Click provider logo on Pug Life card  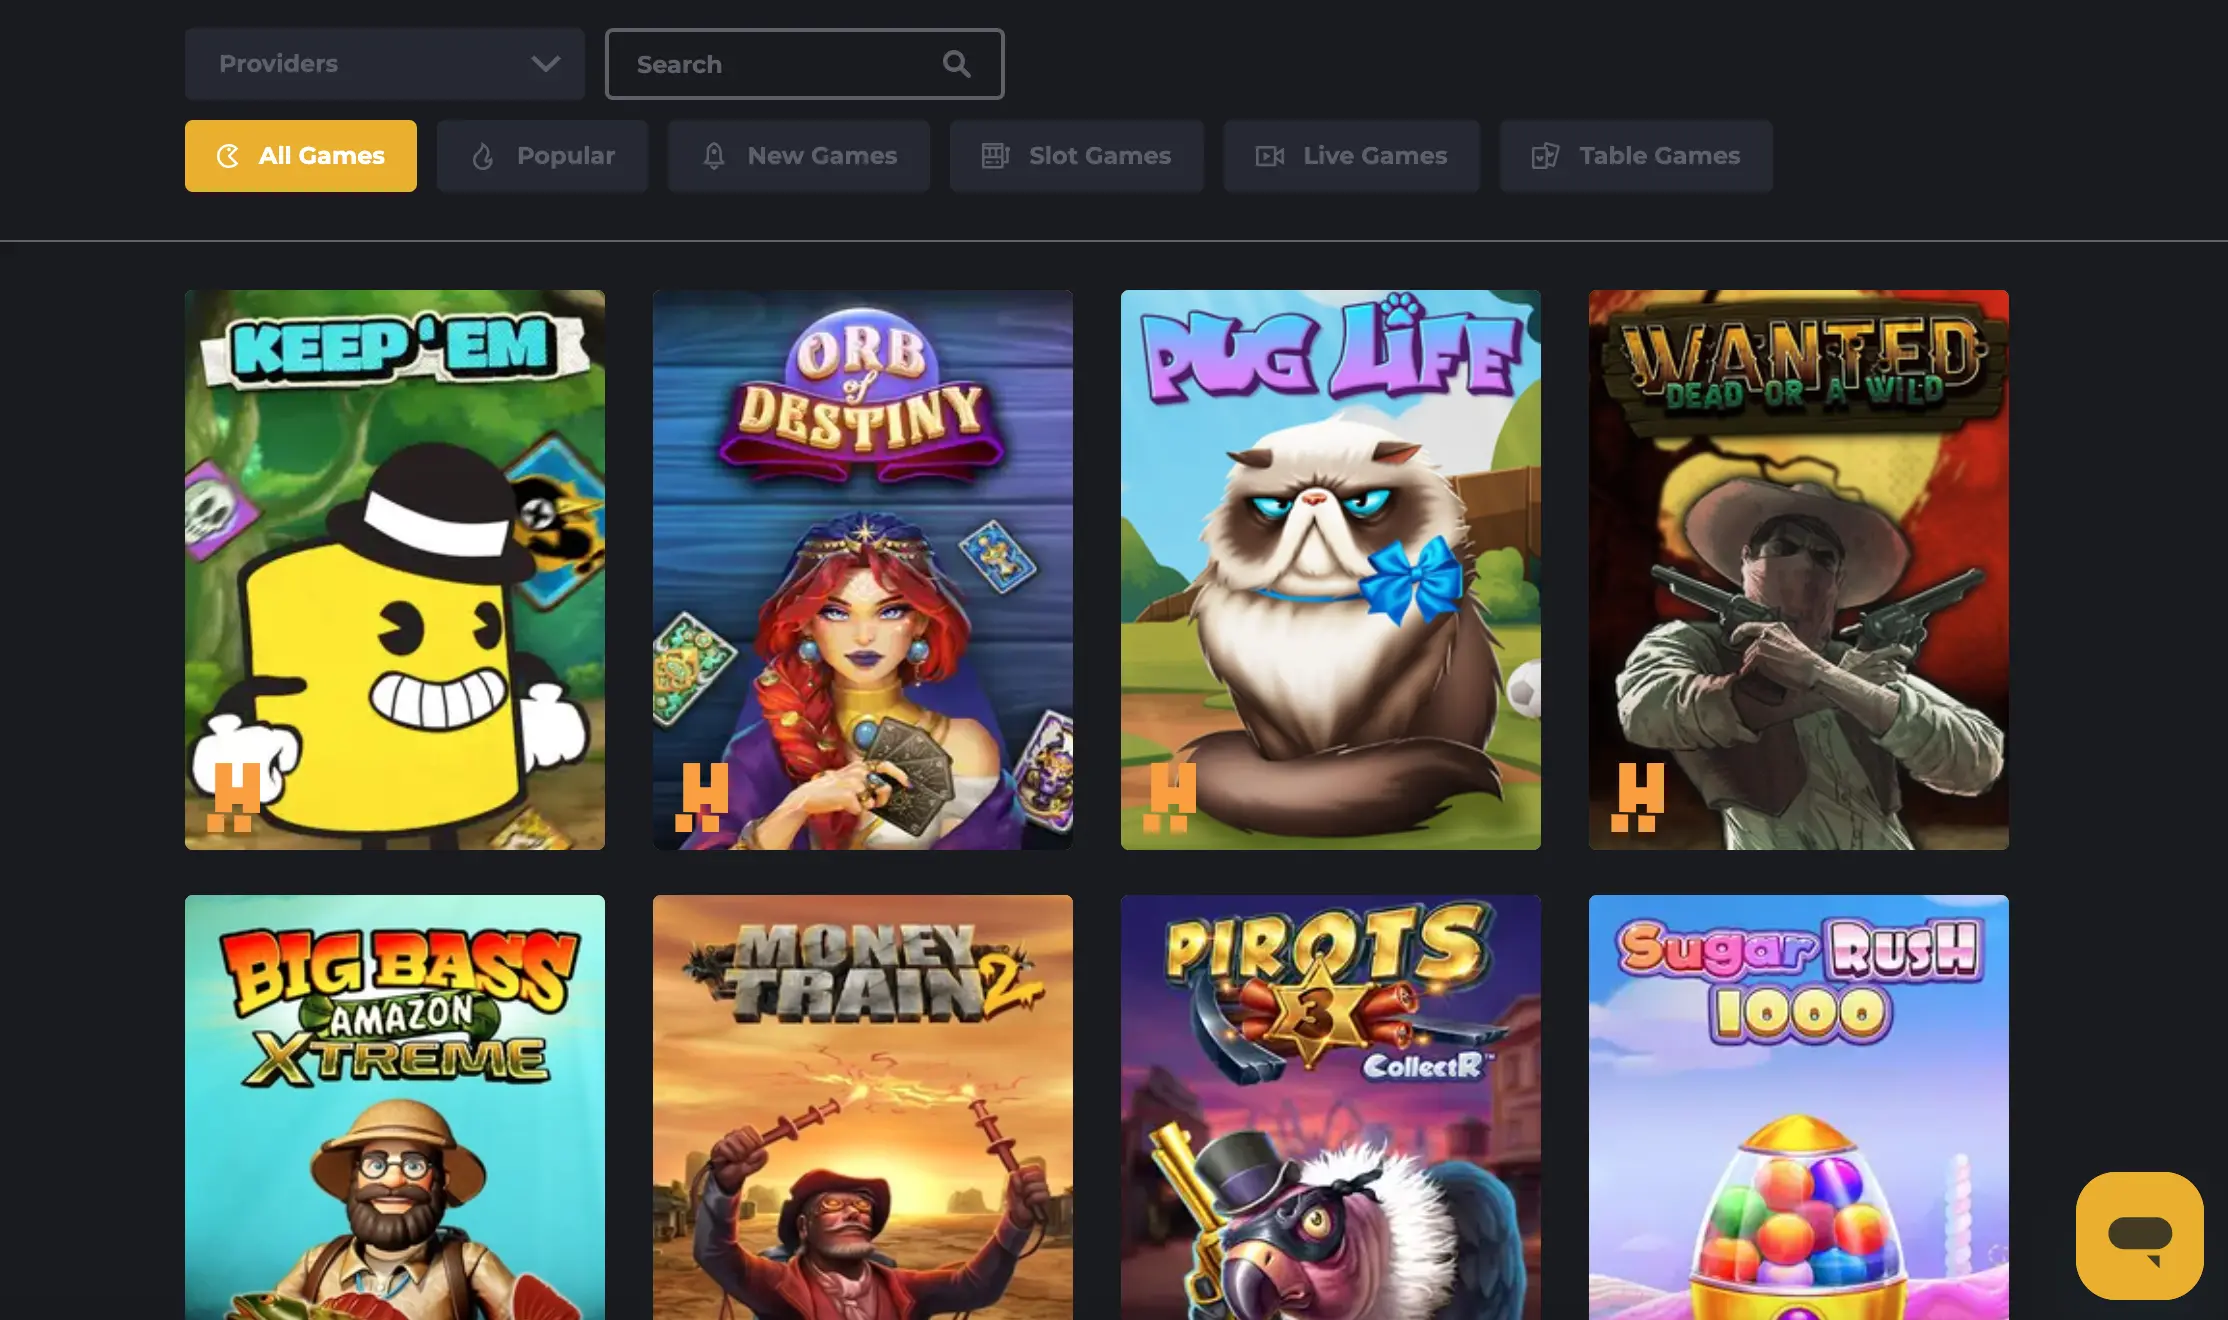click(x=1170, y=797)
